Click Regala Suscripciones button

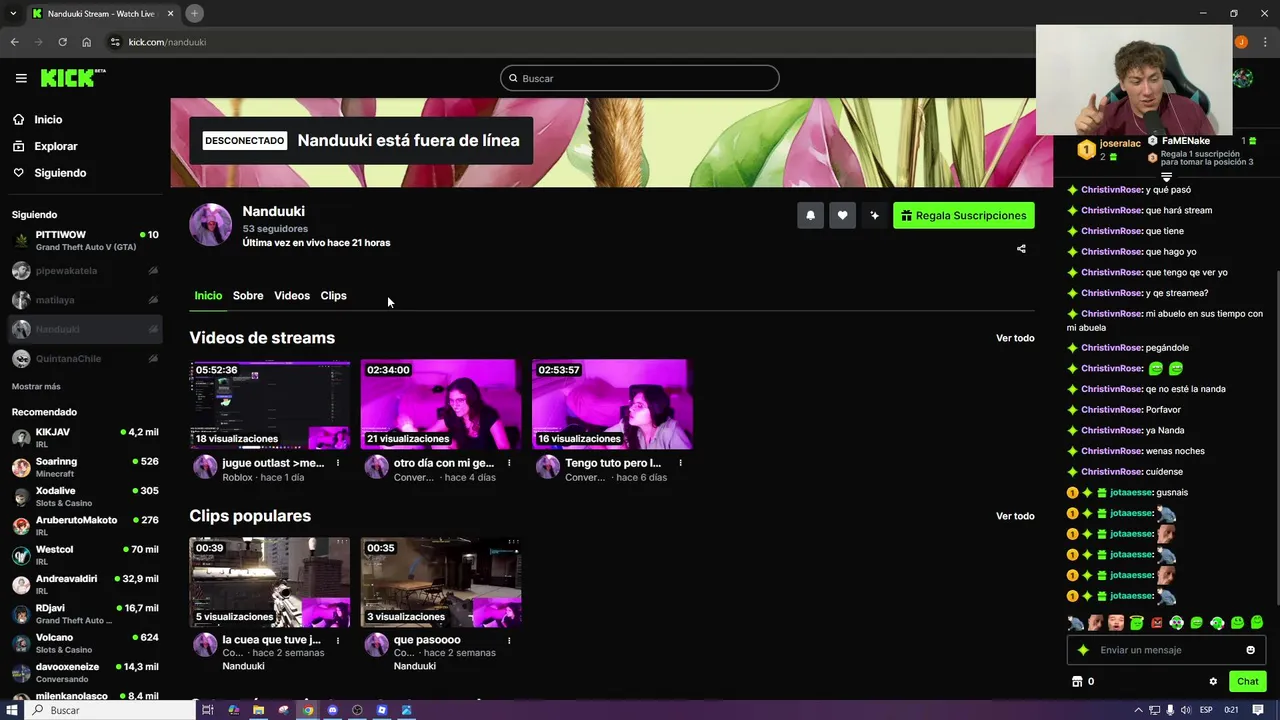tap(963, 215)
